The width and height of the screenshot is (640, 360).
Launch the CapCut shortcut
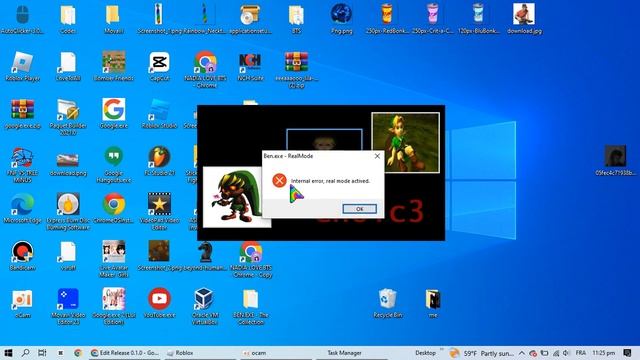(x=159, y=67)
